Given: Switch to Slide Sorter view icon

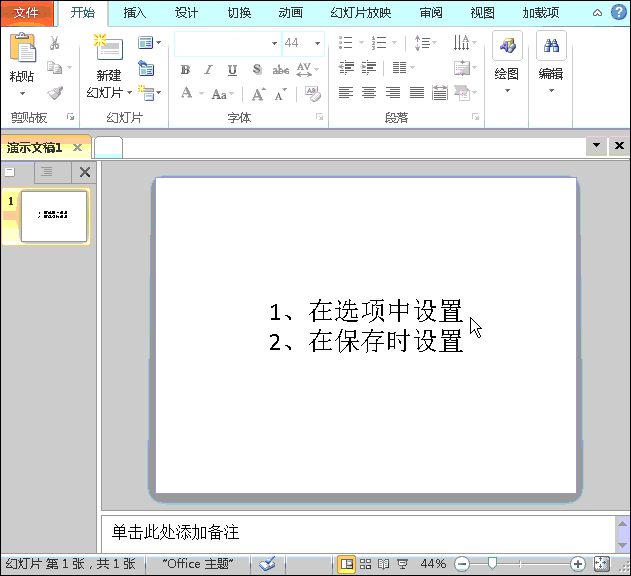Looking at the screenshot, I should (366, 564).
